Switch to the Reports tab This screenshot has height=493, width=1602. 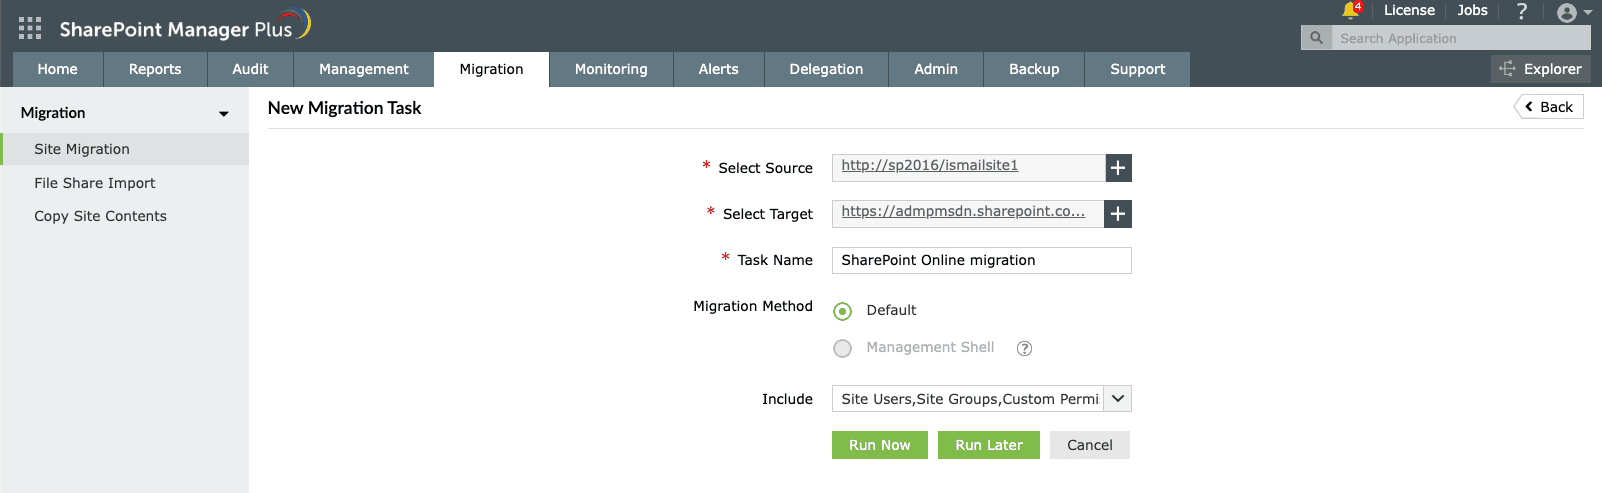tap(155, 69)
